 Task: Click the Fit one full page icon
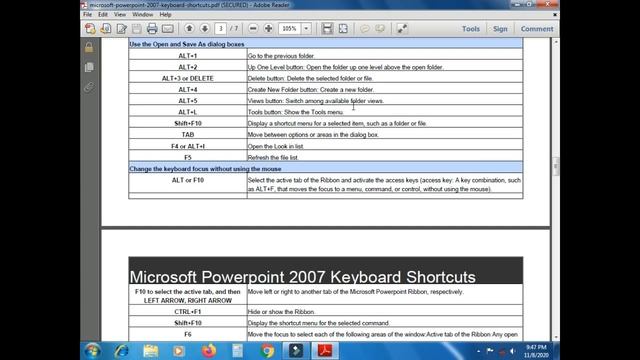click(x=343, y=29)
